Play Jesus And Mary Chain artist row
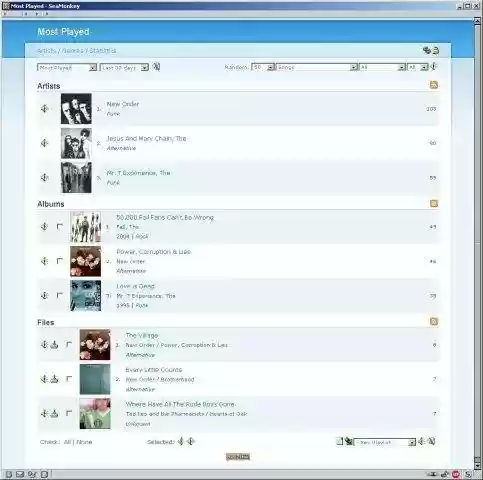The image size is (483, 480). [44, 143]
